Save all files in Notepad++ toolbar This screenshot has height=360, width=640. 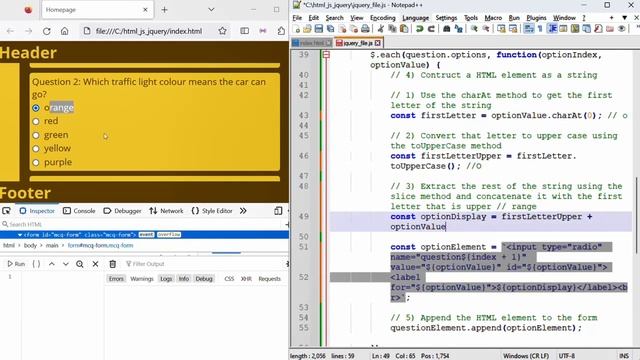coord(330,29)
